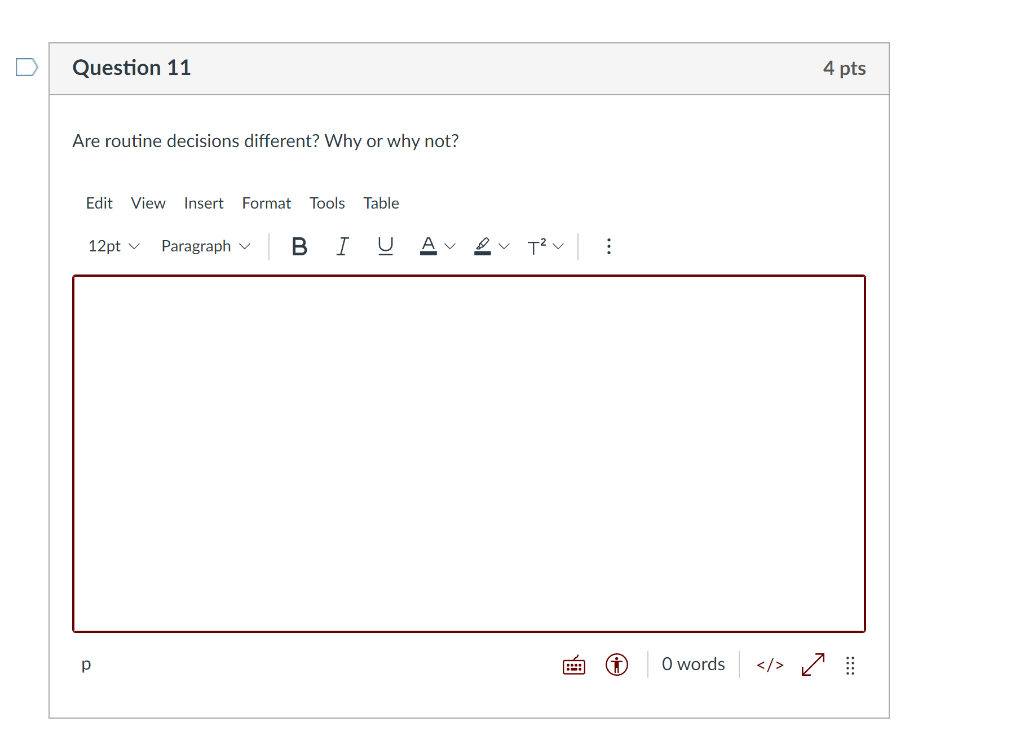
Task: Open the Format menu
Action: click(266, 203)
